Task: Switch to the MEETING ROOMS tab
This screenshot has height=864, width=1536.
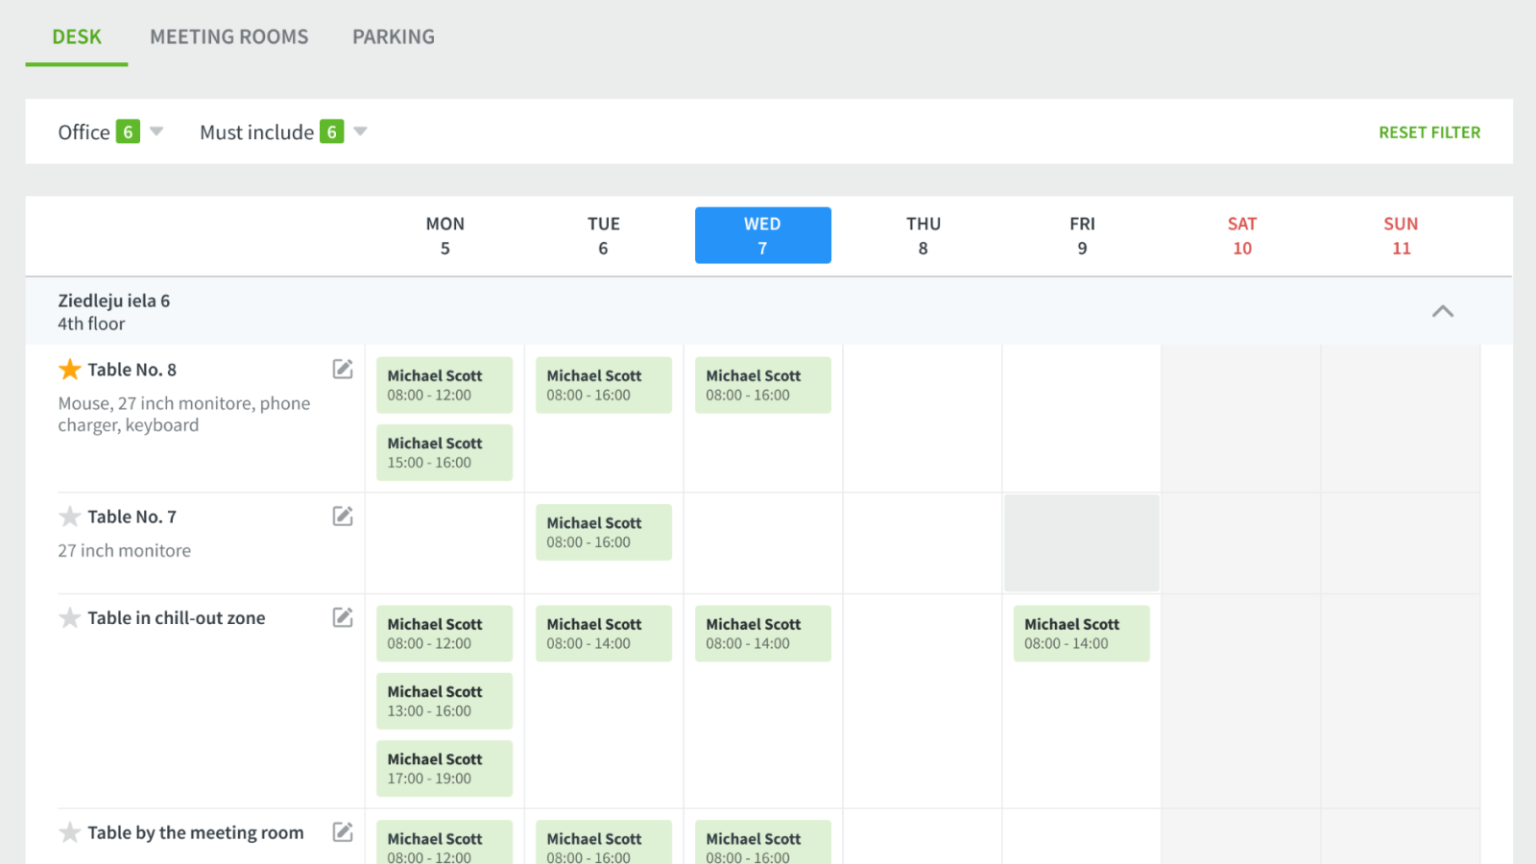Action: point(229,37)
